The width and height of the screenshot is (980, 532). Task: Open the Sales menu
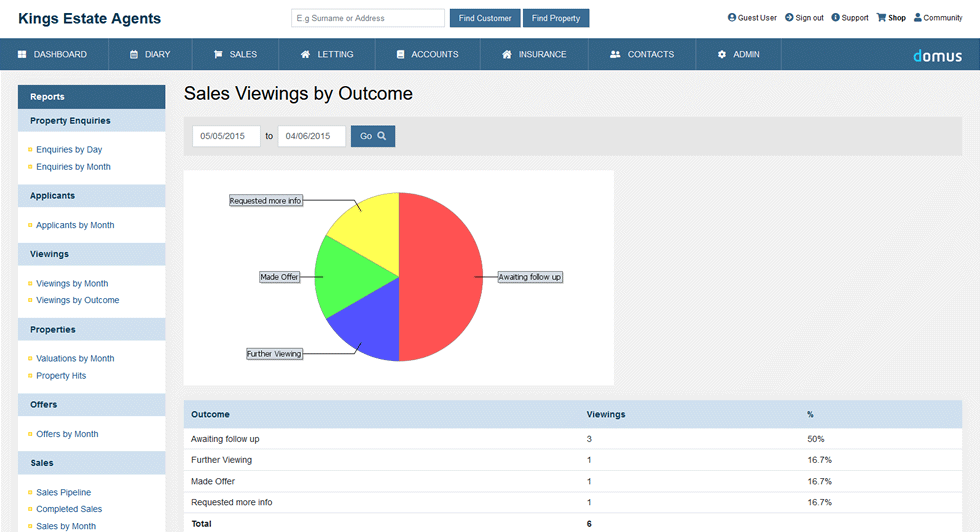click(x=235, y=55)
